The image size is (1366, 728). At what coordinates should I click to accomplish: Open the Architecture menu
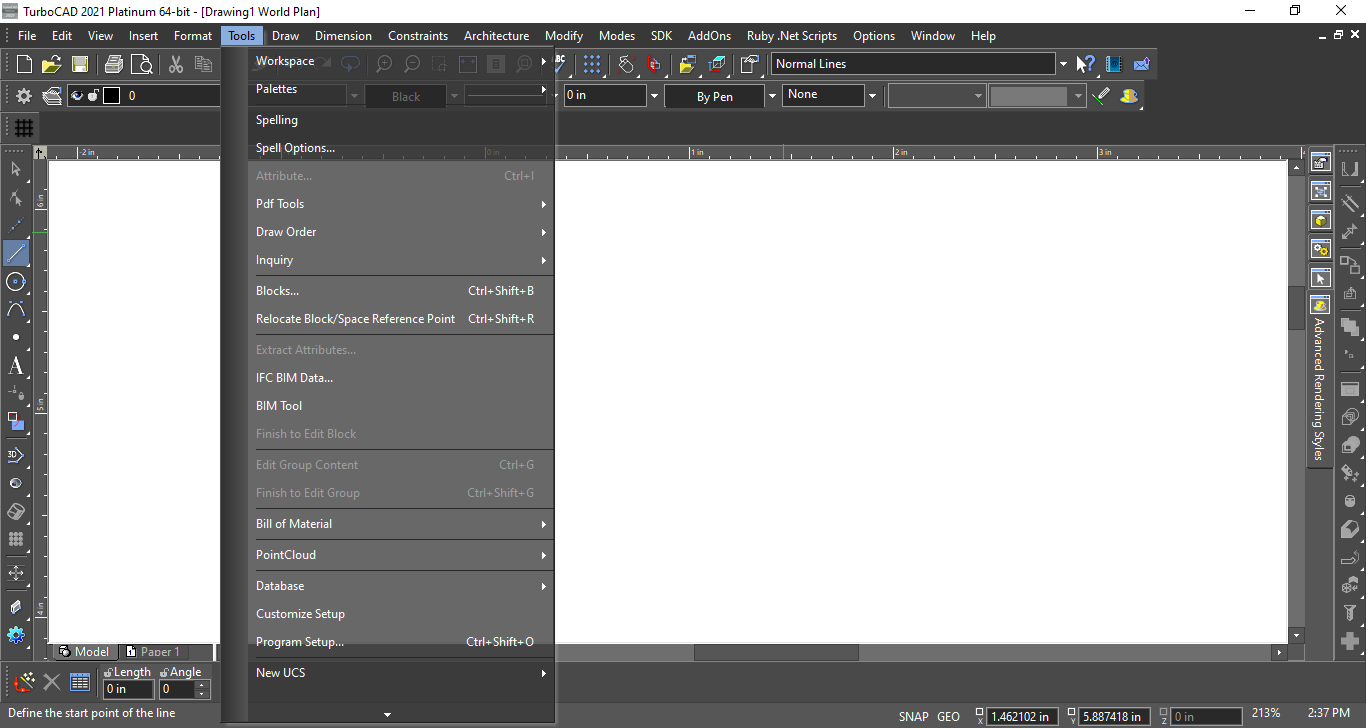click(x=496, y=36)
